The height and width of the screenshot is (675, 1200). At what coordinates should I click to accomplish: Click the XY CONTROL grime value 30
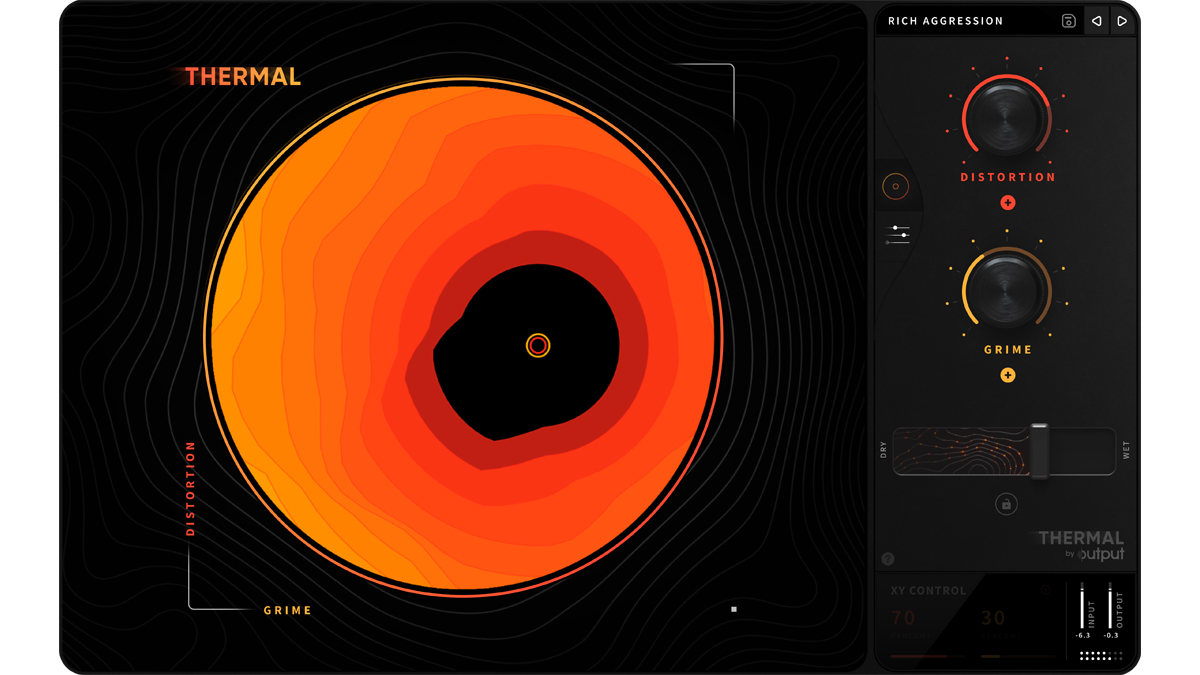coord(993,619)
